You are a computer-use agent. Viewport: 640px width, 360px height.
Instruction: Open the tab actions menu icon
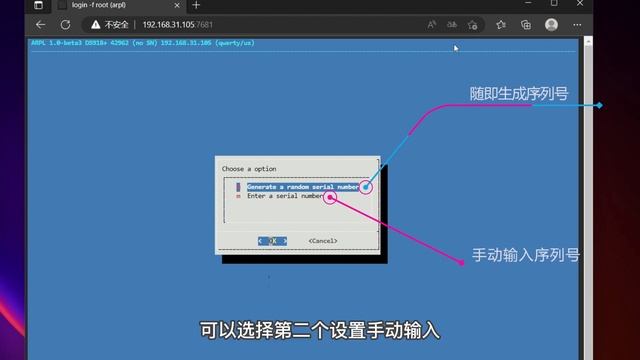[38, 5]
